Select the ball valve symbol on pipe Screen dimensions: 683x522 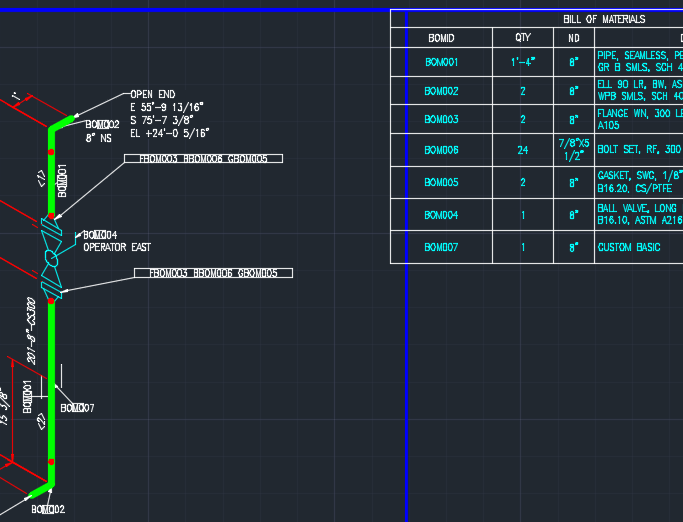pos(51,258)
